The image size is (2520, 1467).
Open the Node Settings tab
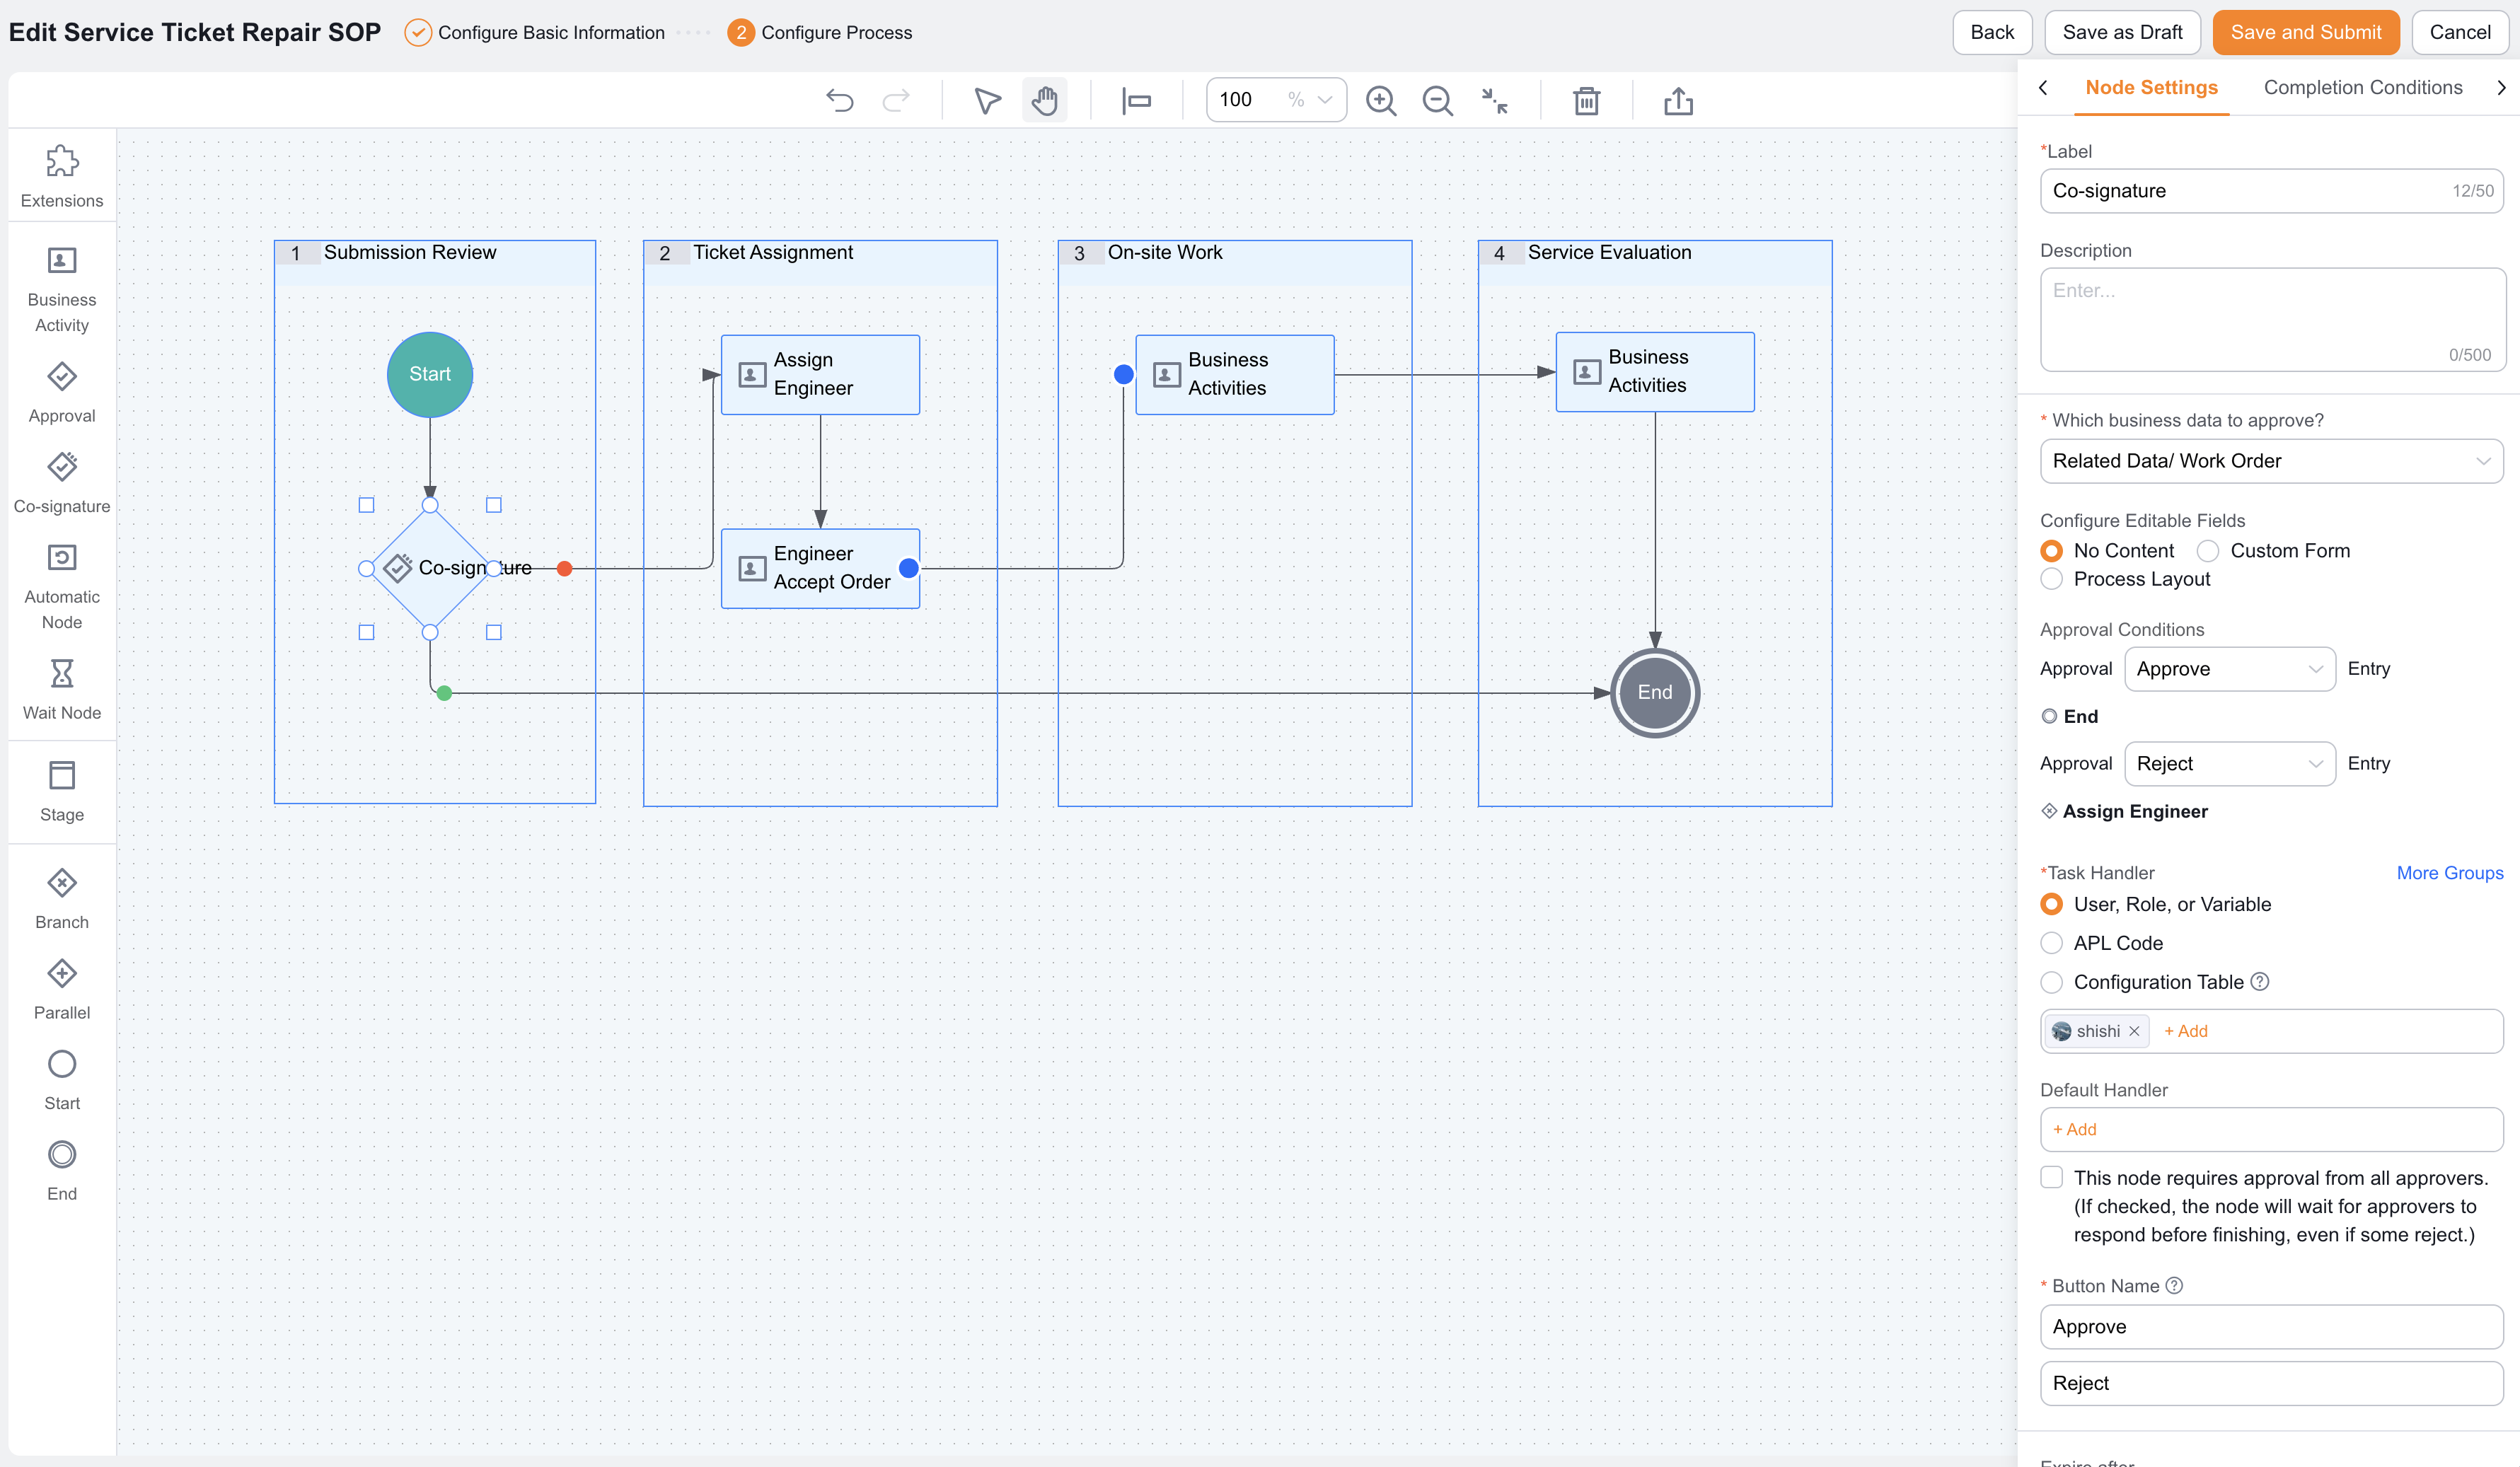(x=2151, y=88)
